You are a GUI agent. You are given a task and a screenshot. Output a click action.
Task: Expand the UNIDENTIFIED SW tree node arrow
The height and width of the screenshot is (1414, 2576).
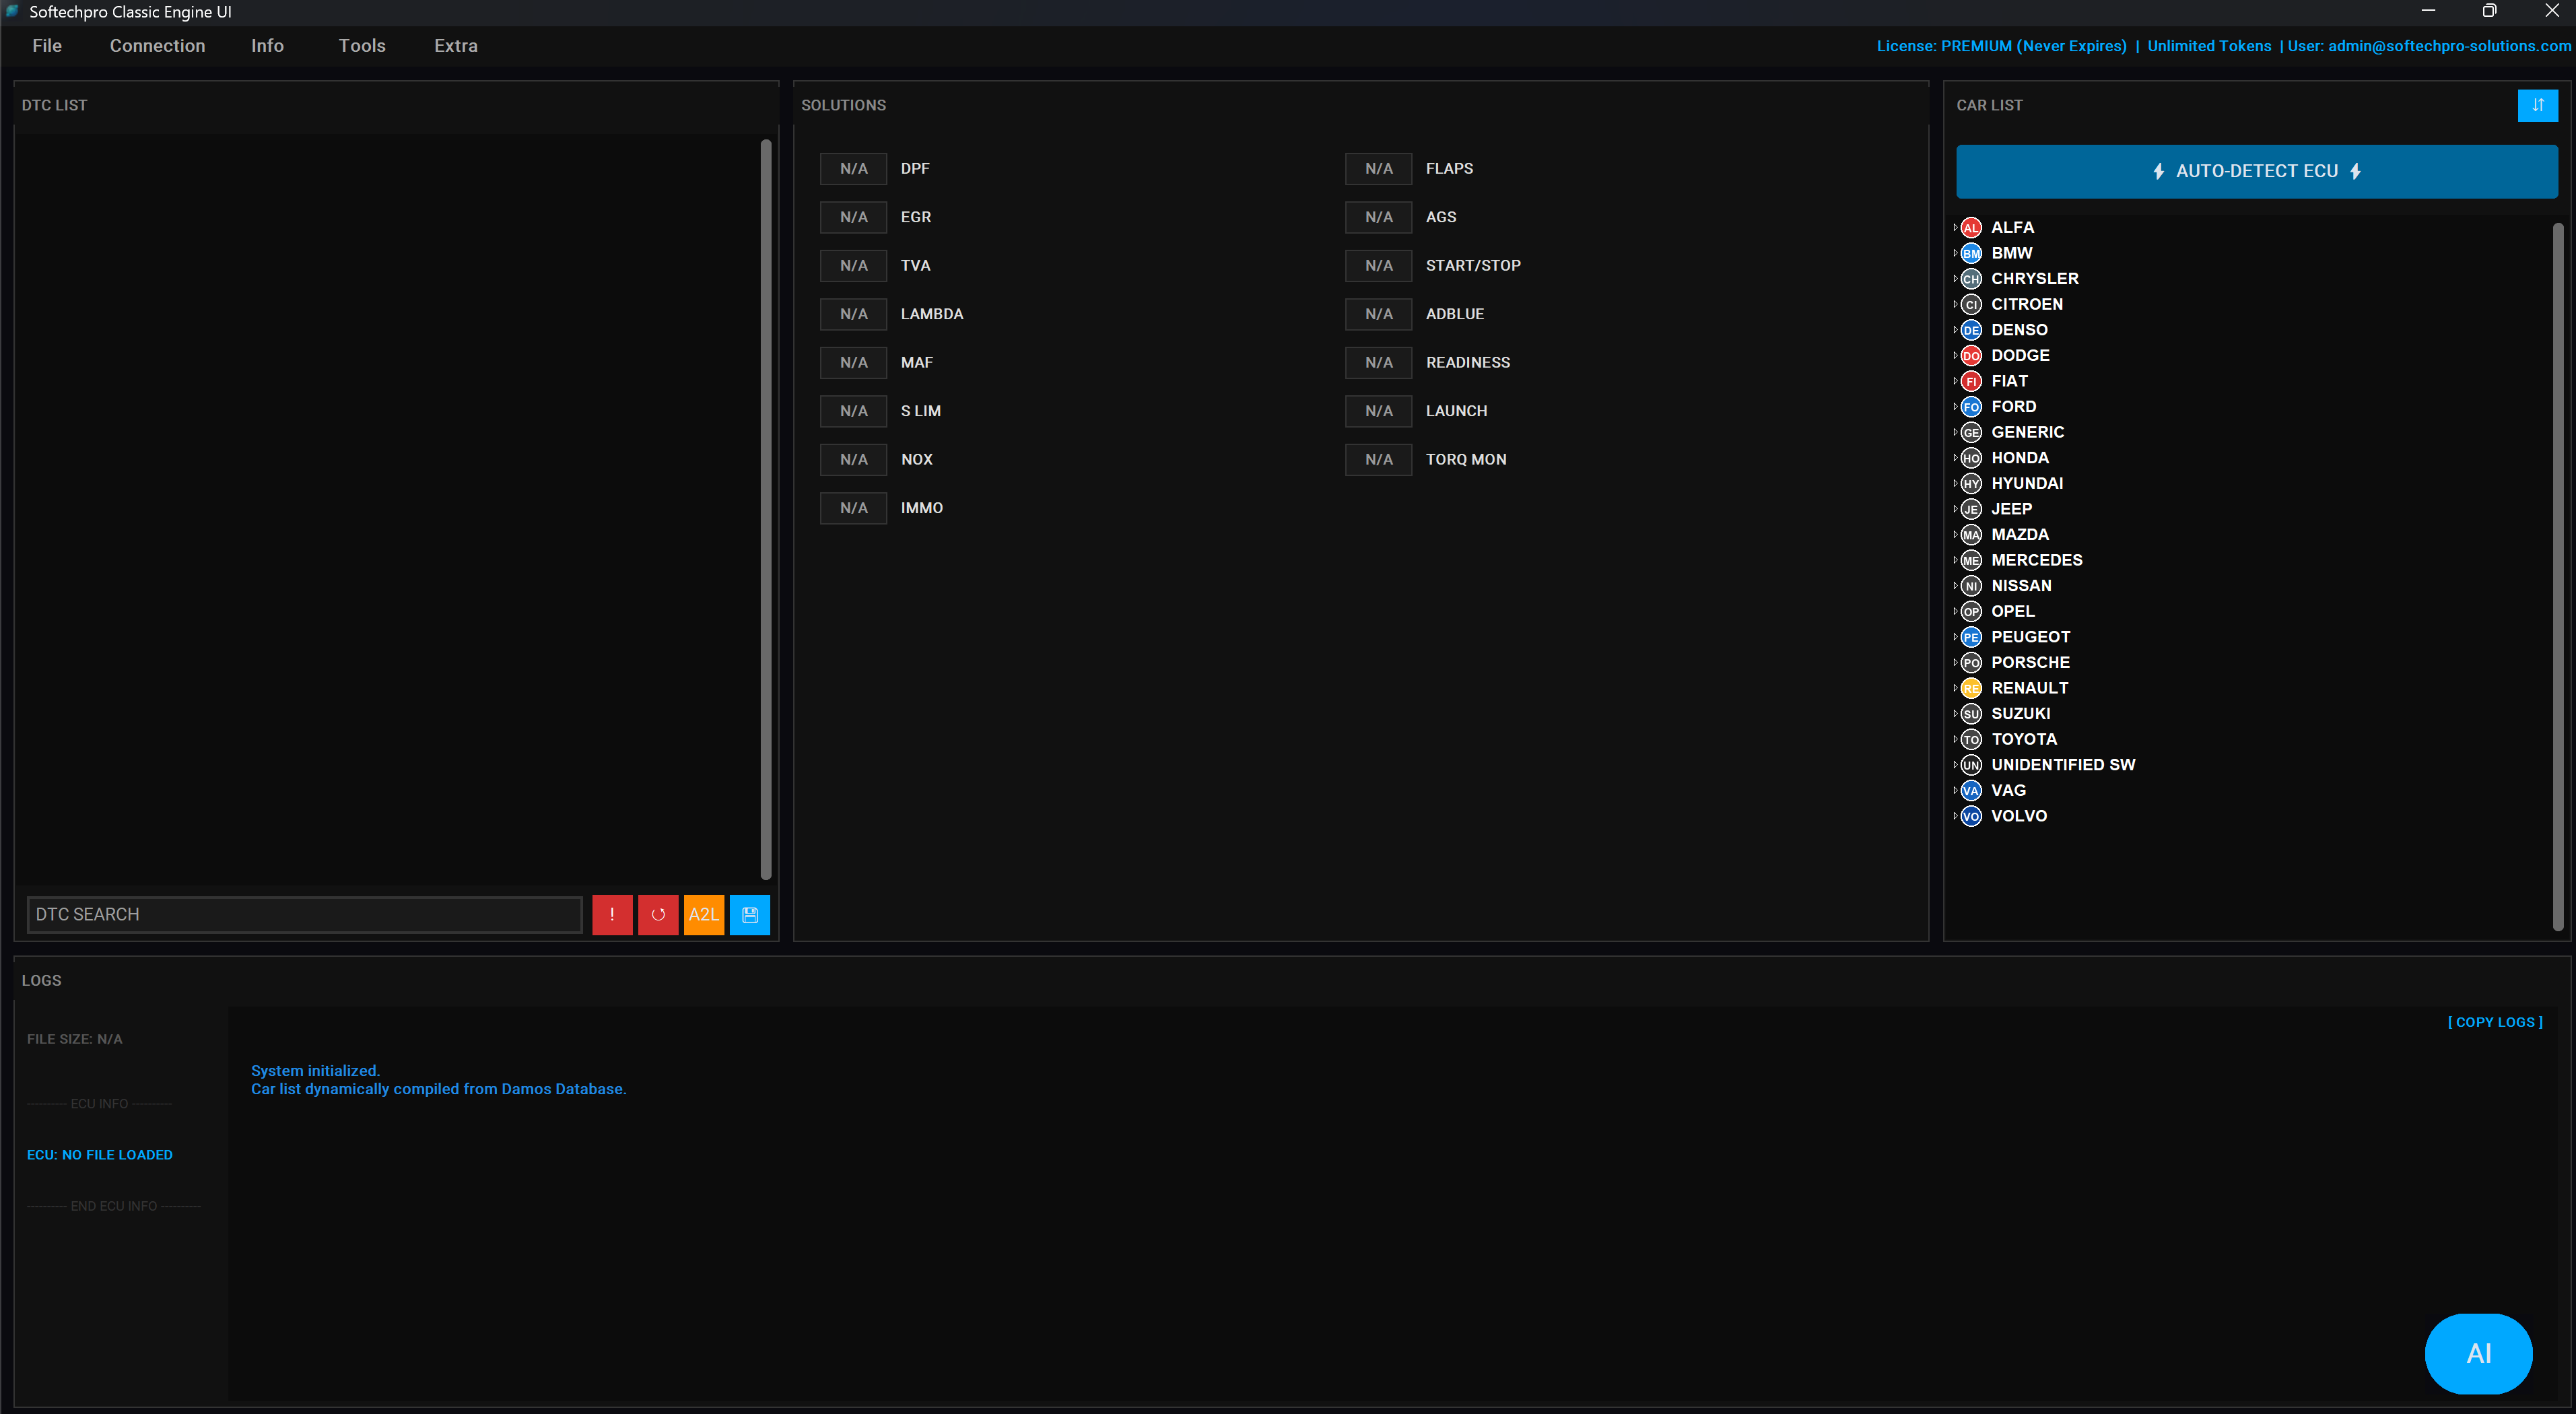click(1955, 765)
